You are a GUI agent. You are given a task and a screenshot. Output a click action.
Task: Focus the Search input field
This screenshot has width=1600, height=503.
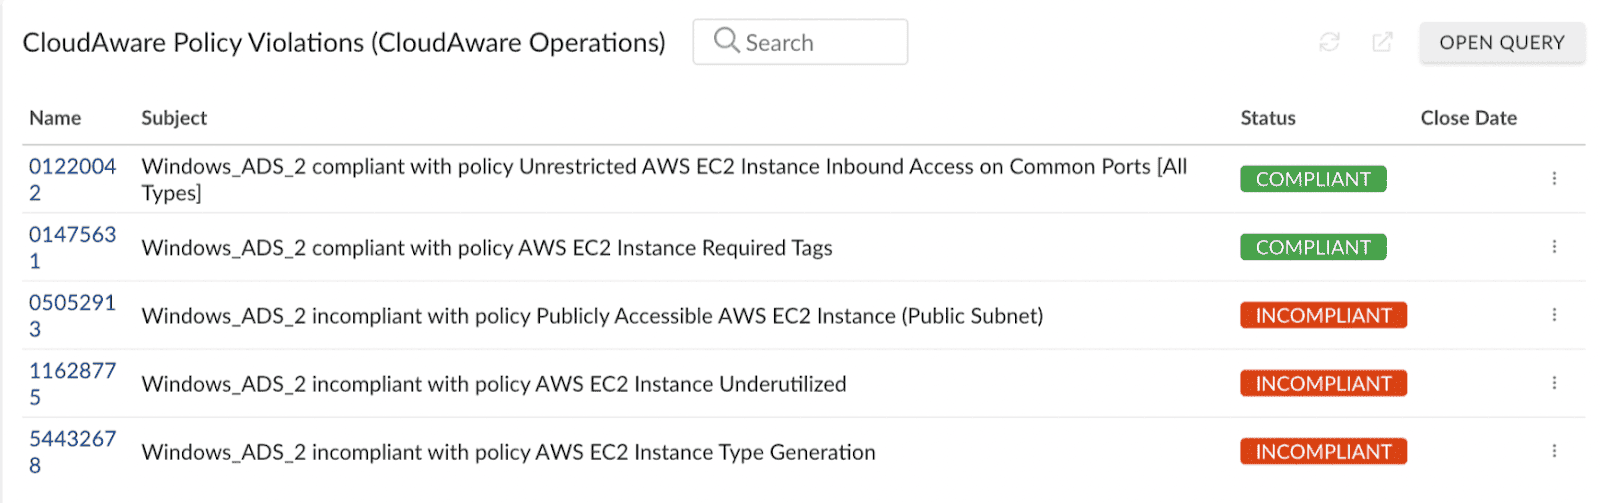(800, 42)
